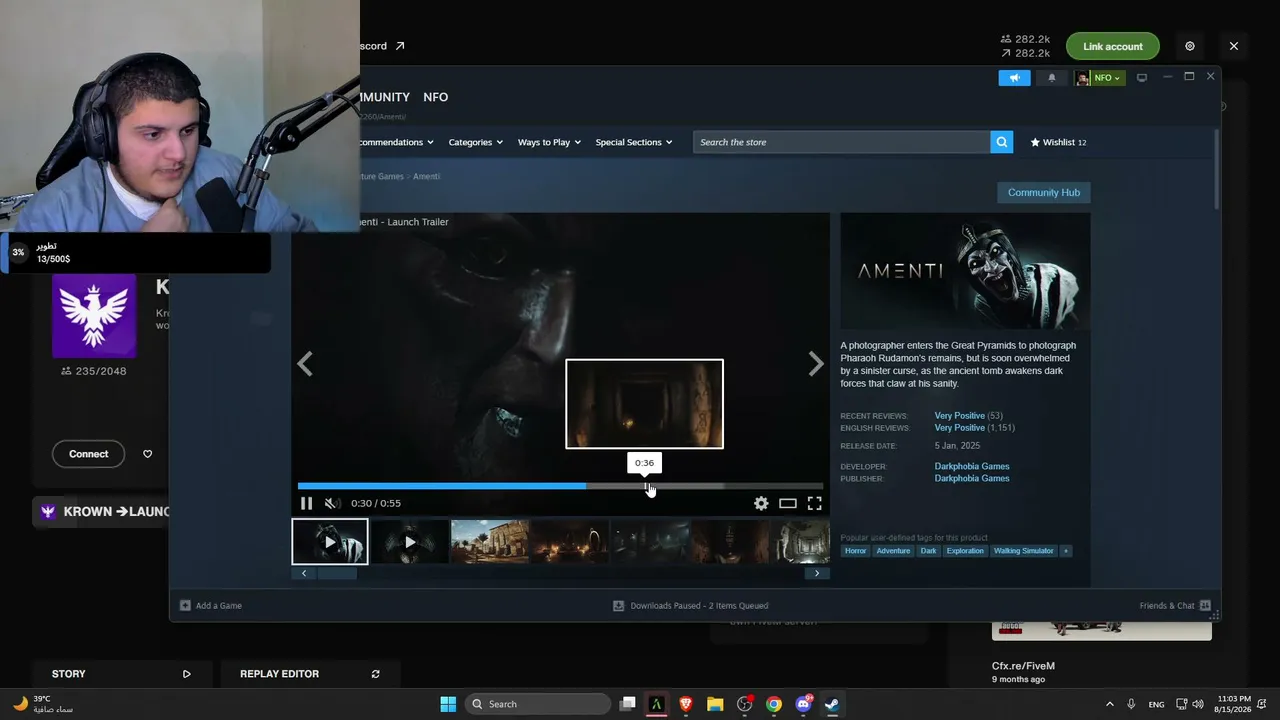Open the Wishlist
This screenshot has height=720, width=1280.
tap(1058, 142)
